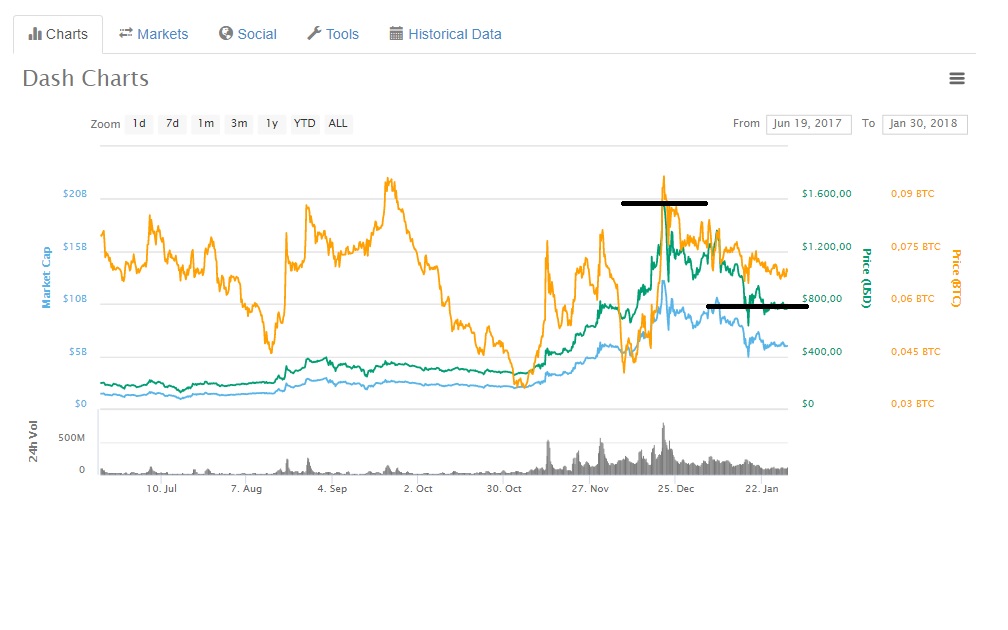Click the Zoom label
The image size is (1008, 630).
pos(105,124)
